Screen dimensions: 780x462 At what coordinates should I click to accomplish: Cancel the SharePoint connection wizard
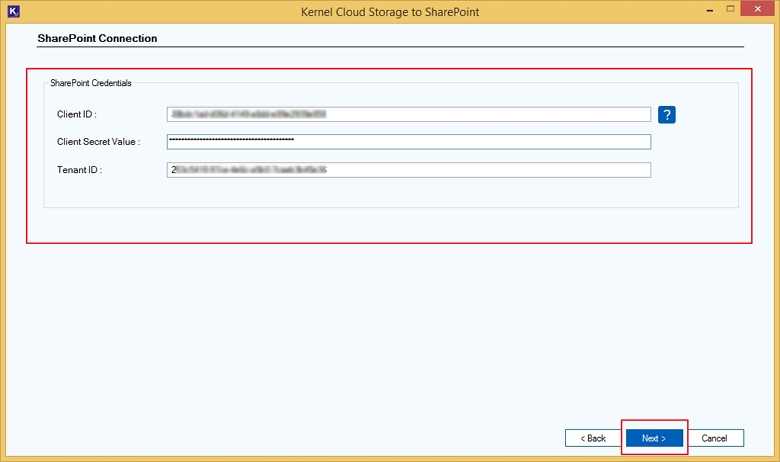(714, 438)
